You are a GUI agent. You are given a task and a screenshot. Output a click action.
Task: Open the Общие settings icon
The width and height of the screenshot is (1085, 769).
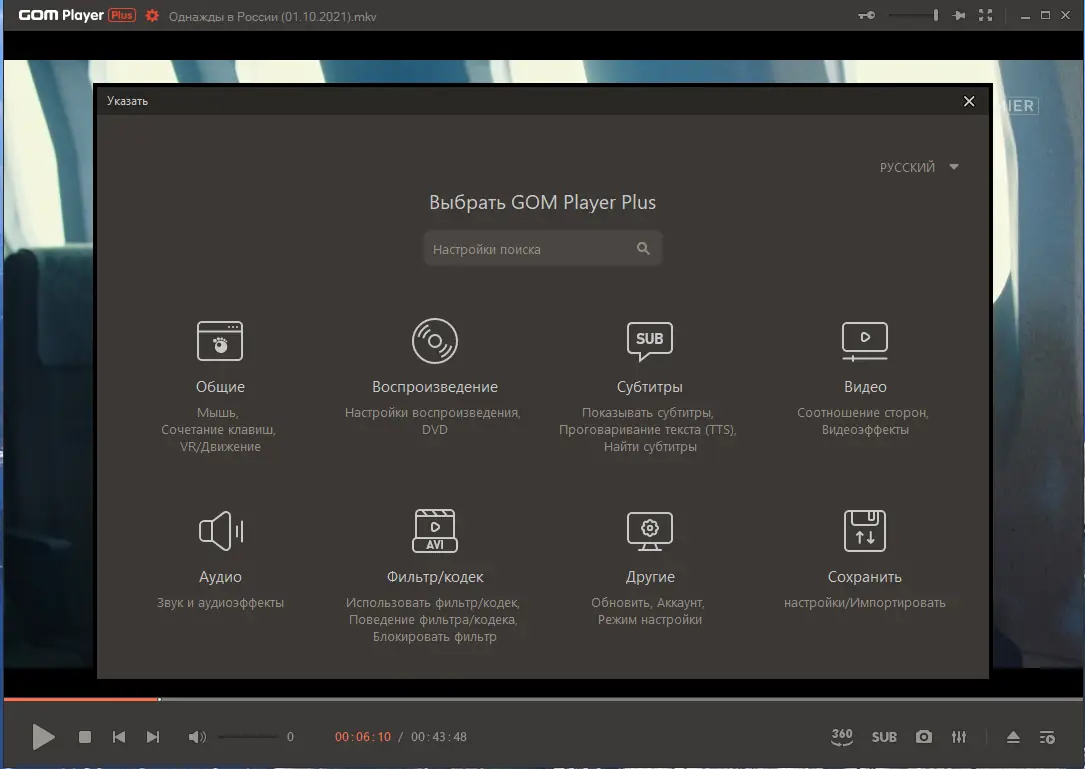(220, 341)
